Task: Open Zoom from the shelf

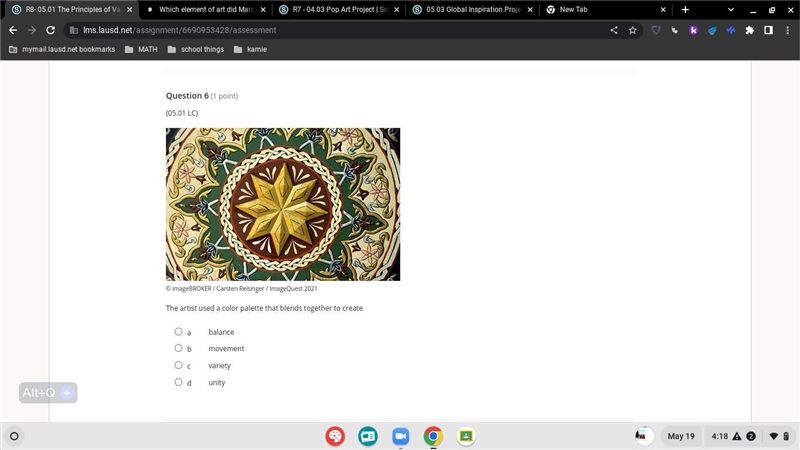Action: click(x=401, y=436)
